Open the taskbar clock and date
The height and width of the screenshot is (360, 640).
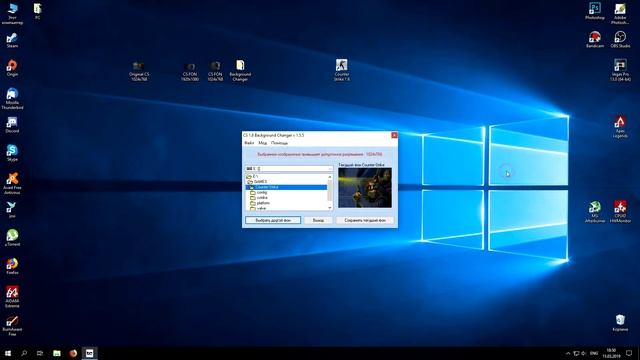pos(611,353)
